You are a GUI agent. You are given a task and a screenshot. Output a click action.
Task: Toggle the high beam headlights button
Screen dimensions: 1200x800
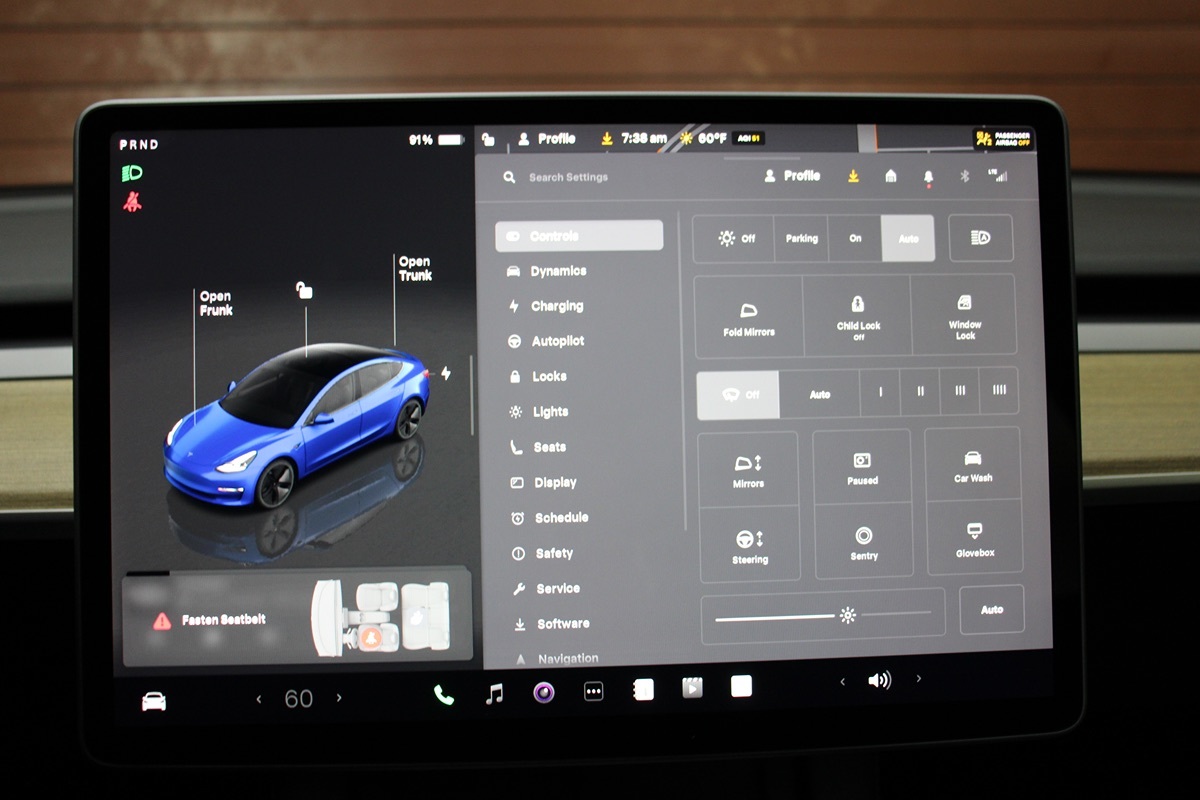(x=980, y=238)
